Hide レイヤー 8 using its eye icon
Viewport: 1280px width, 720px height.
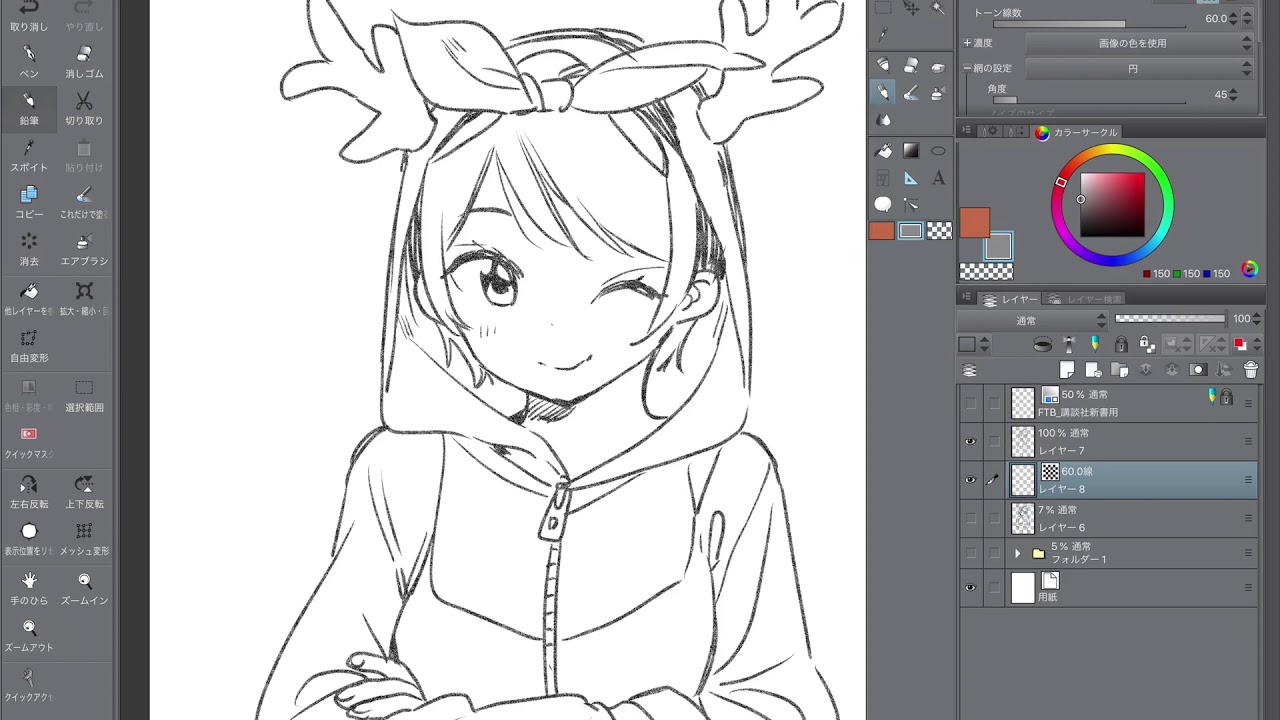coord(970,480)
